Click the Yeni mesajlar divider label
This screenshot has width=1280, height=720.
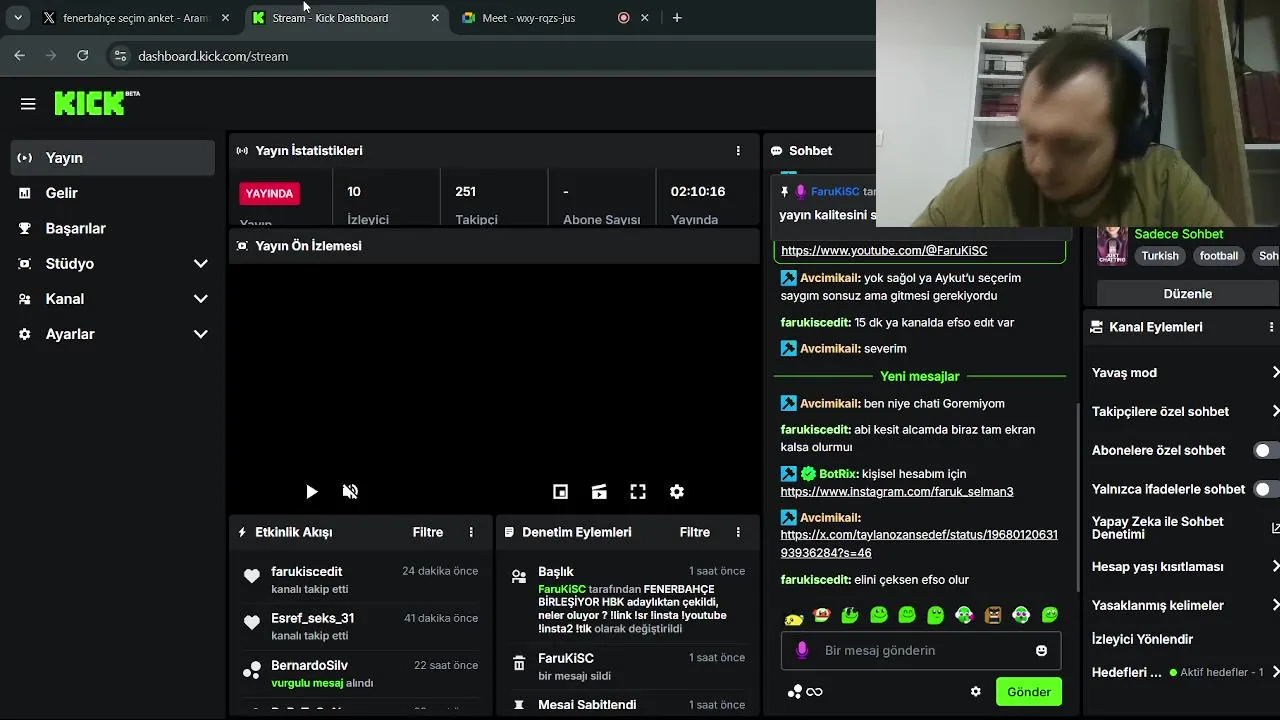click(919, 376)
